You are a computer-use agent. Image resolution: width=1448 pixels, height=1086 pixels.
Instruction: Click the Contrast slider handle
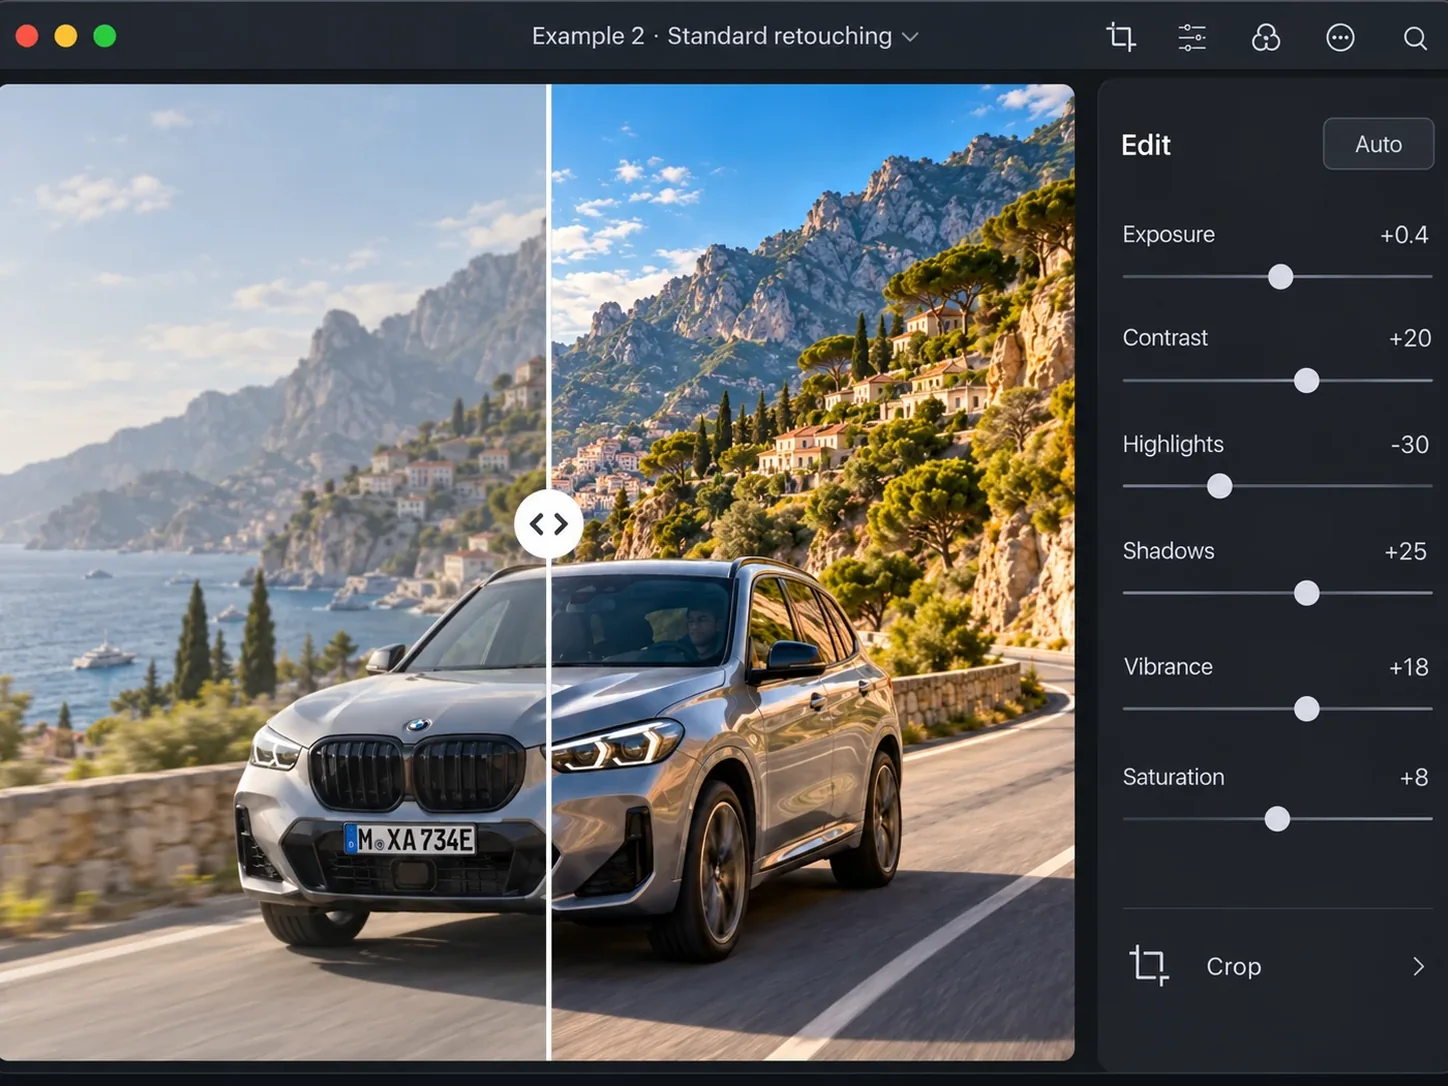(1306, 380)
